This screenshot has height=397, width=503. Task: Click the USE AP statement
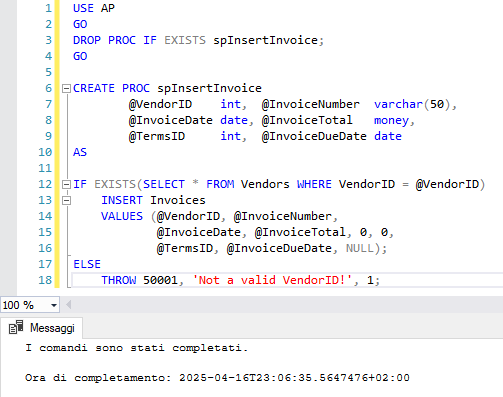pyautogui.click(x=94, y=8)
